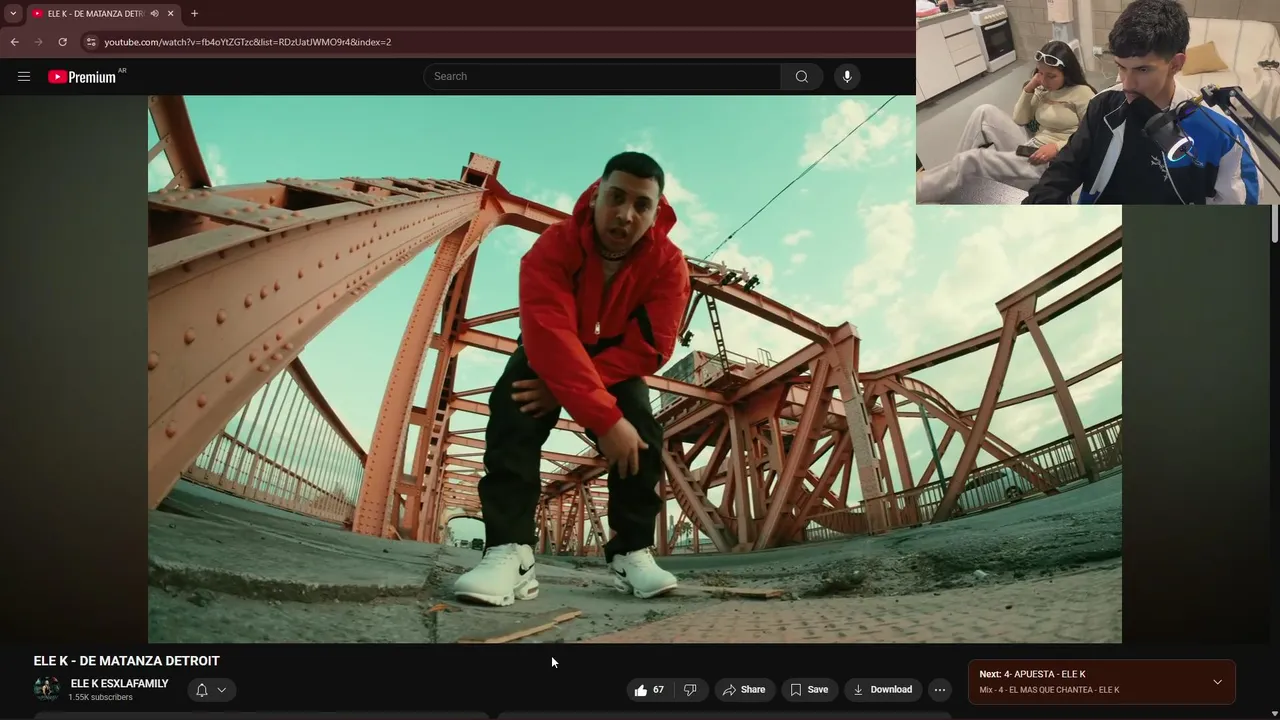Switch to the ELE K - DE MATANZA DETROIT tab
This screenshot has width=1280, height=720.
pyautogui.click(x=96, y=14)
